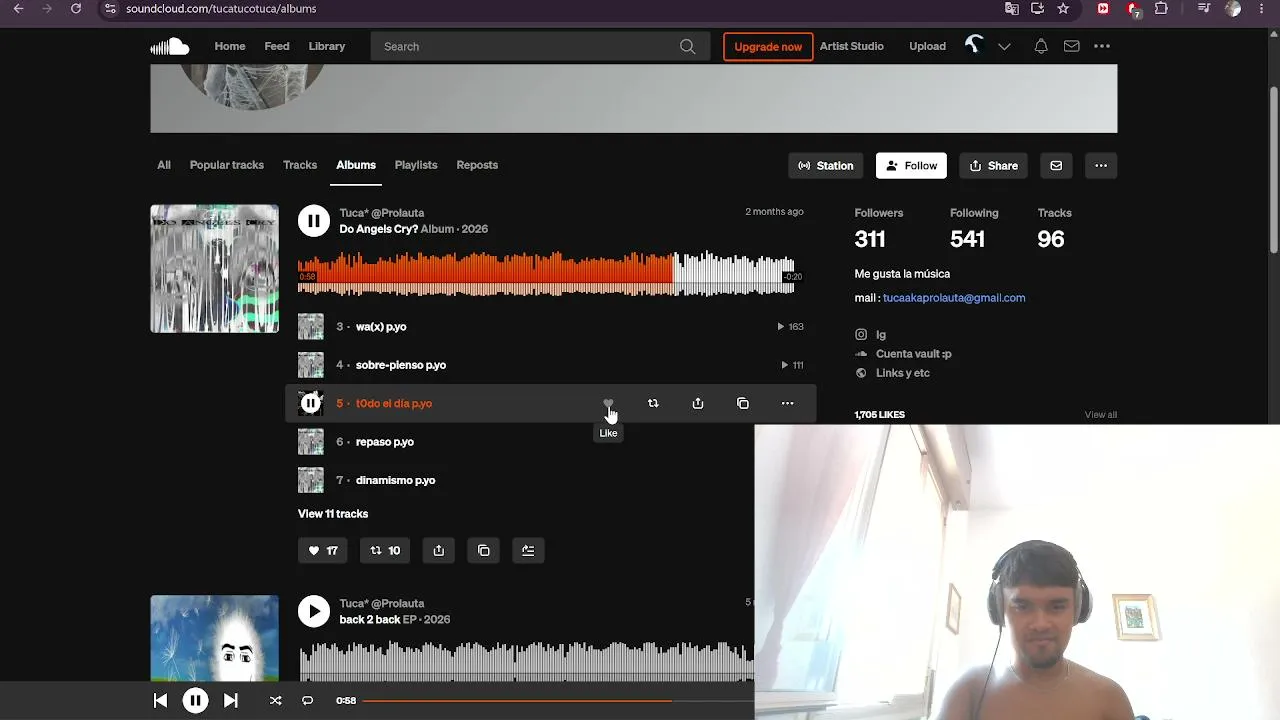The height and width of the screenshot is (720, 1280).
Task: Switch to the Popular tracks tab
Action: [227, 165]
